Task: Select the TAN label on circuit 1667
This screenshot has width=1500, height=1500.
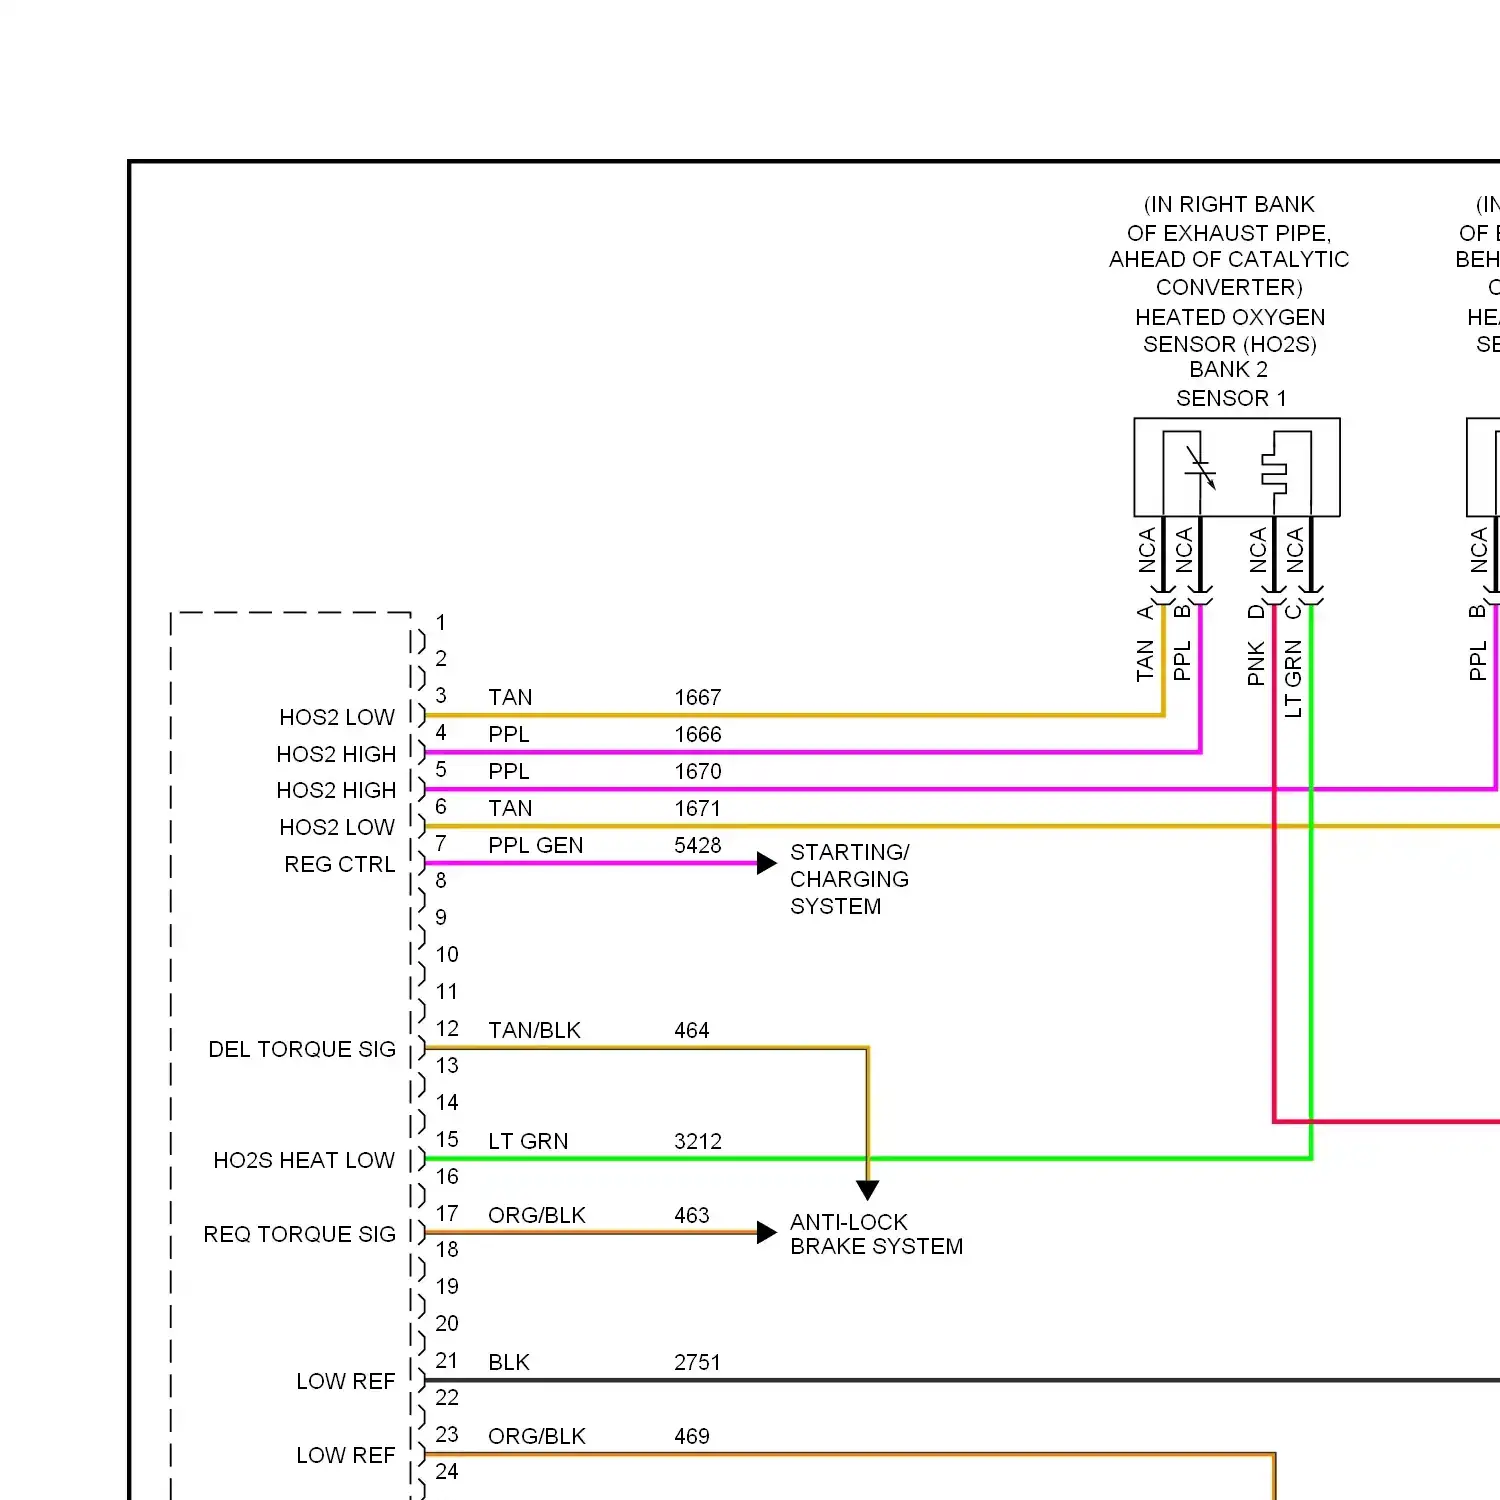Action: (x=510, y=697)
